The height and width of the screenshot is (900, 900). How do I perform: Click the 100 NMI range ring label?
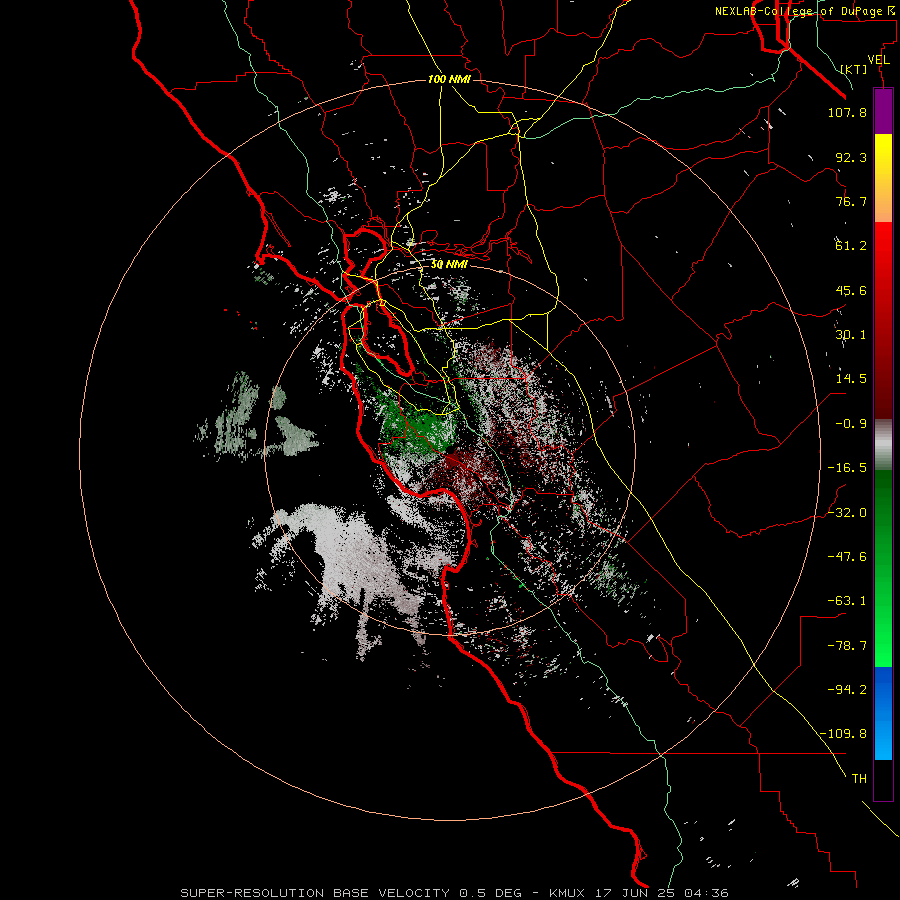[x=449, y=79]
